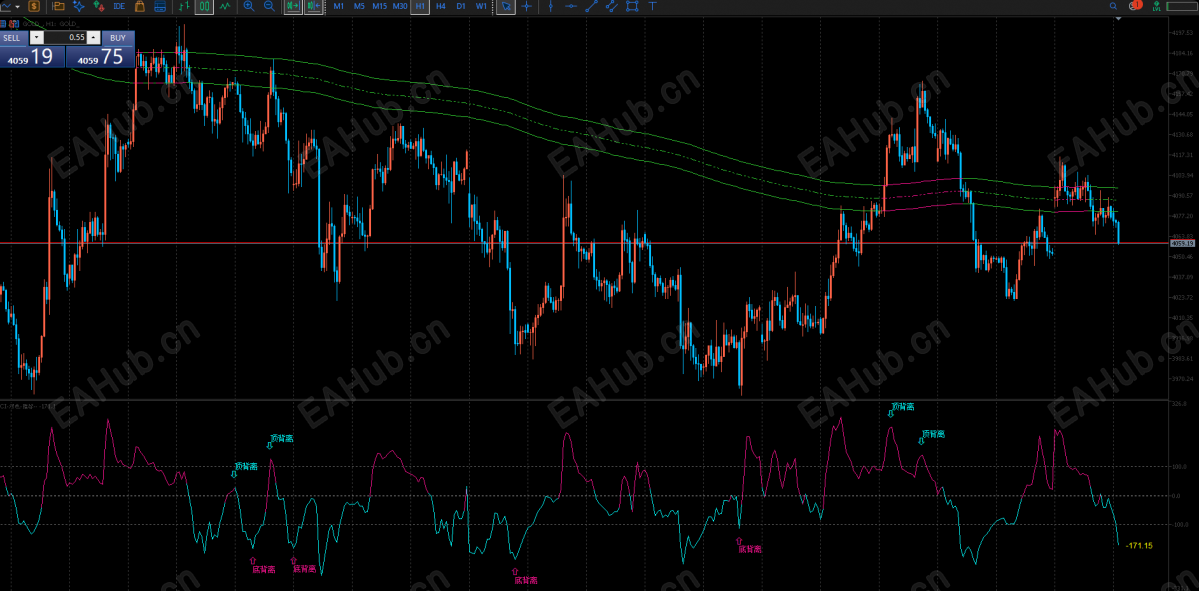Click the buy price 4059 75 tile
Screen dimensions: 1199x591
point(100,57)
